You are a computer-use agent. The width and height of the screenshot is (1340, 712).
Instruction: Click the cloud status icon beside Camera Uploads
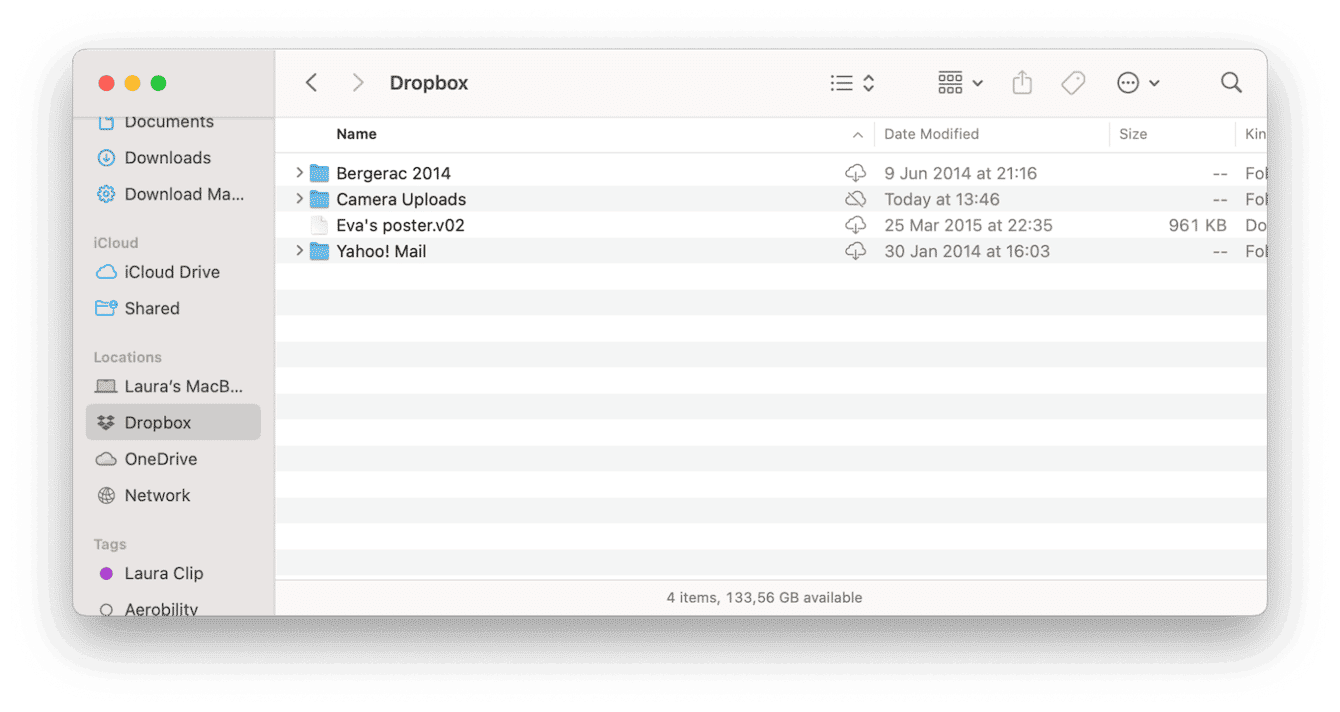point(856,198)
